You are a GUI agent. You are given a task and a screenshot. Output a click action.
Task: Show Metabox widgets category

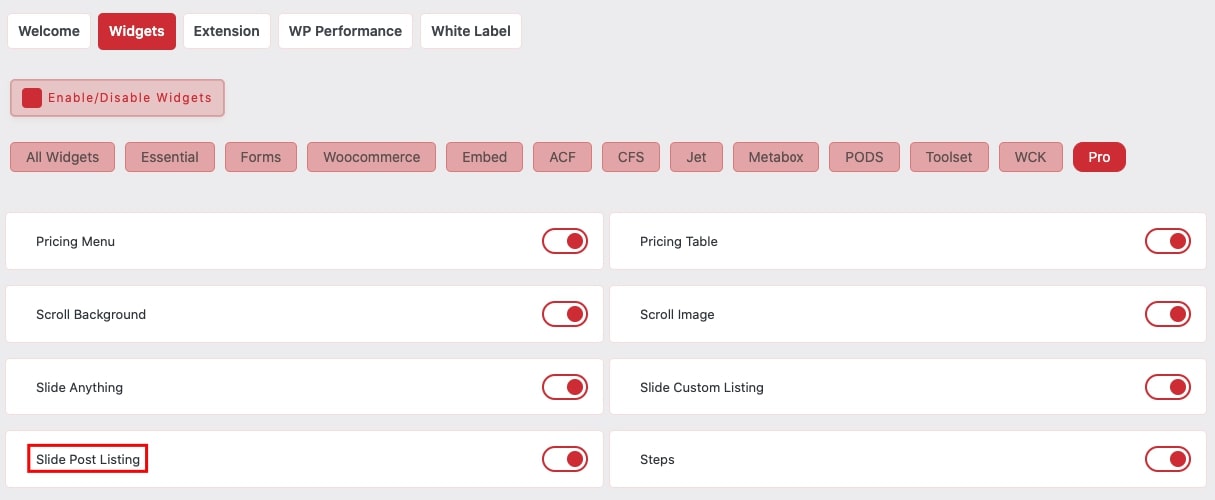pos(776,157)
